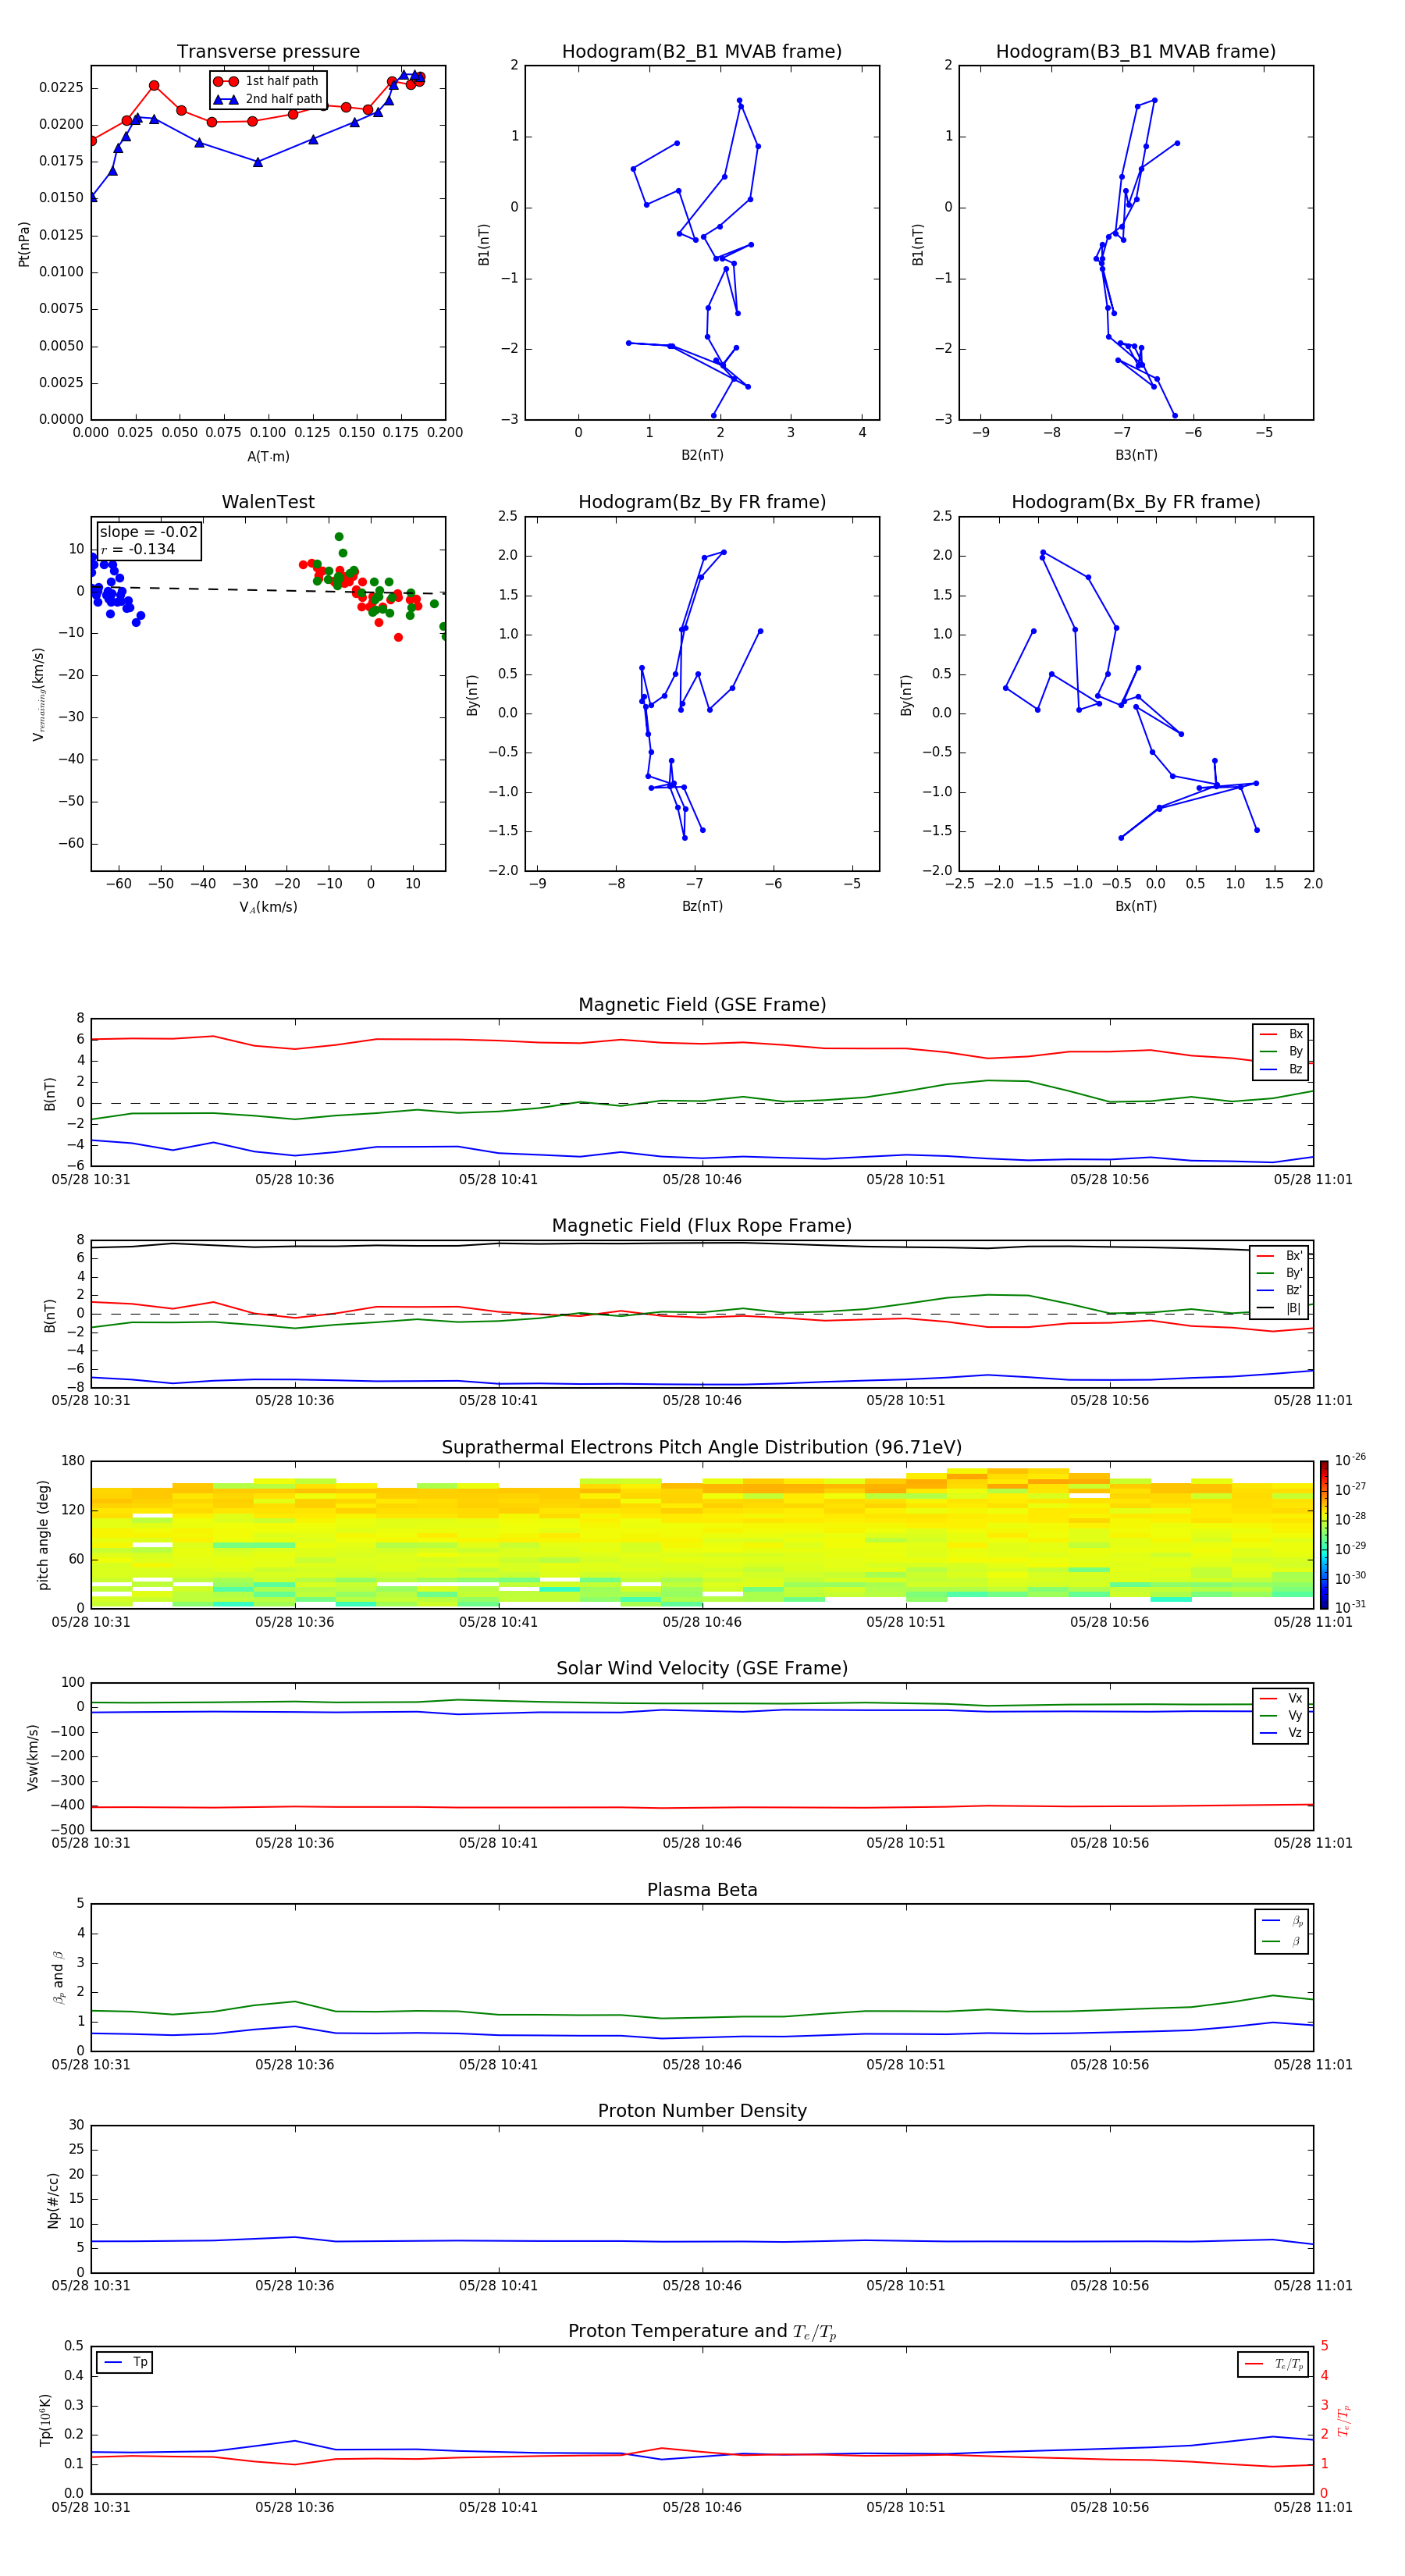
Task: Click the 'B2(nT)' axis label
Action: click(702, 455)
